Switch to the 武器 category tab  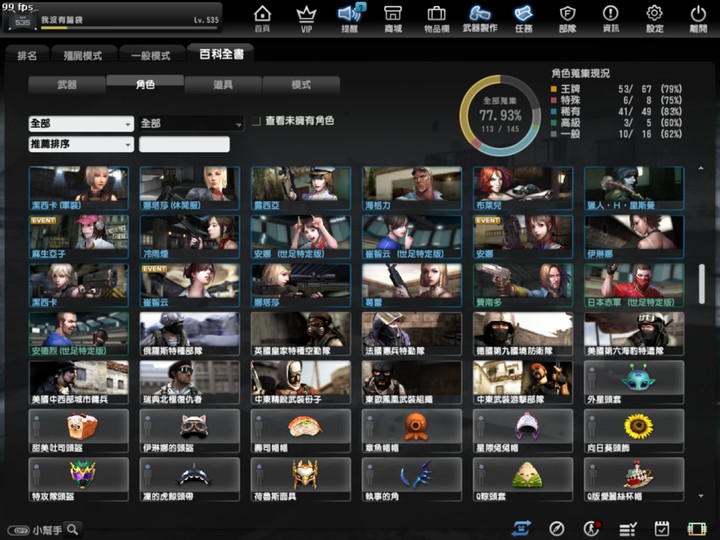[66, 85]
